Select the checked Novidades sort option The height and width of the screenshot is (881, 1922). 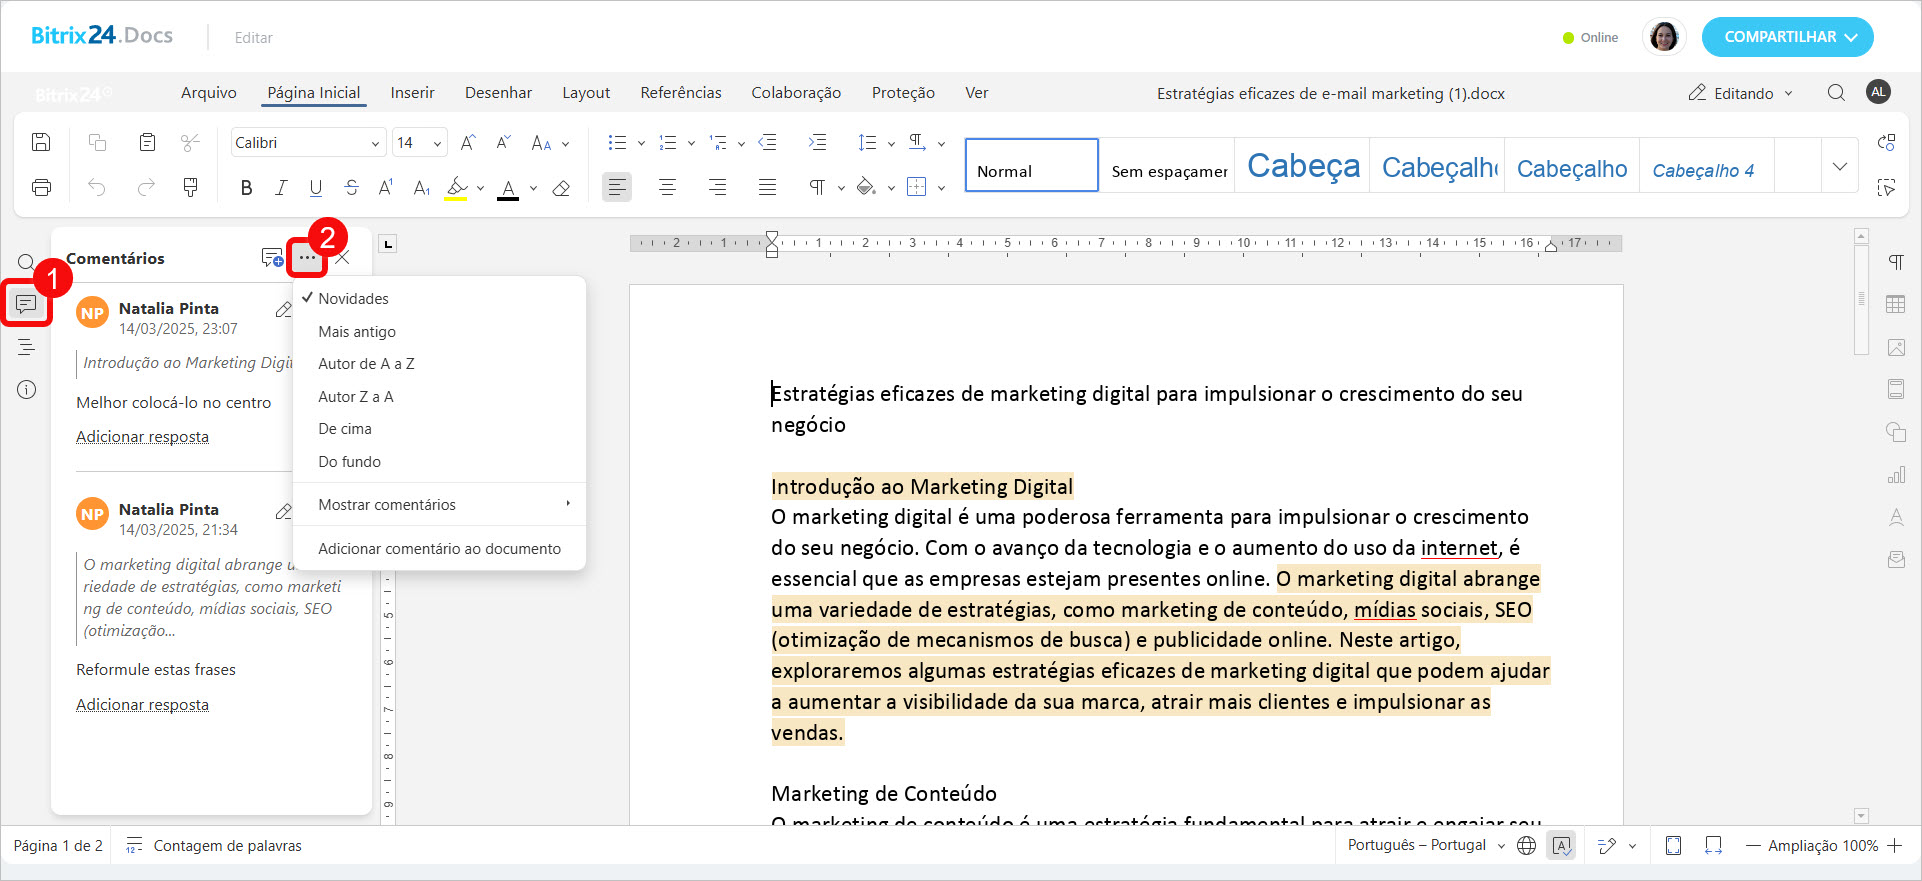tap(353, 299)
